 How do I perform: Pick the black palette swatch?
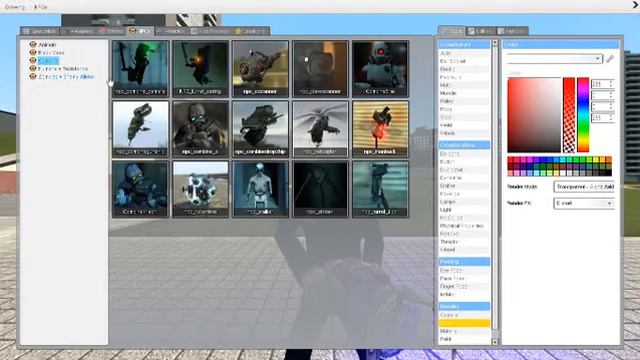[x=609, y=173]
